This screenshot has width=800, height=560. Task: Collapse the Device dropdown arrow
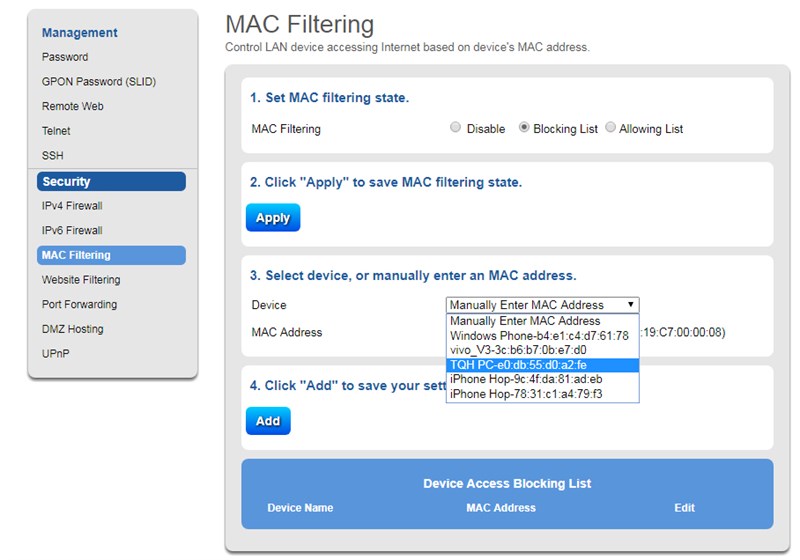[631, 304]
